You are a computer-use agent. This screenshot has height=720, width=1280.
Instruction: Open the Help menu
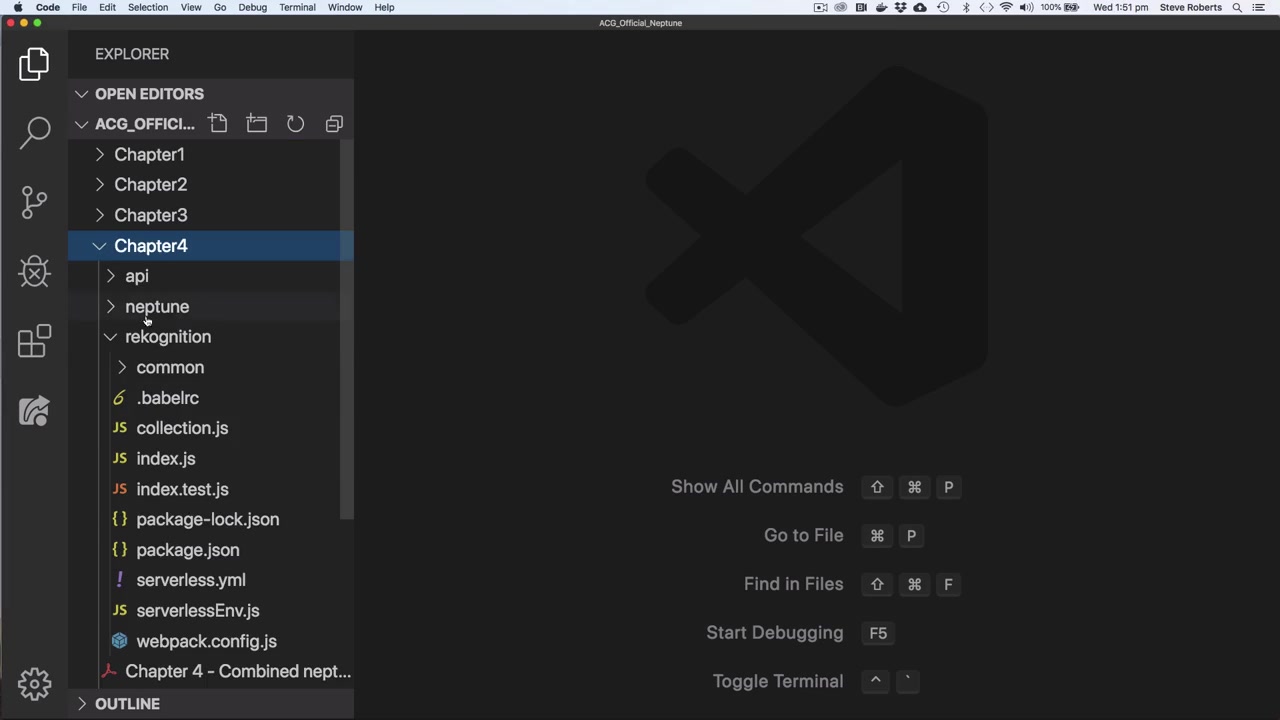click(384, 7)
